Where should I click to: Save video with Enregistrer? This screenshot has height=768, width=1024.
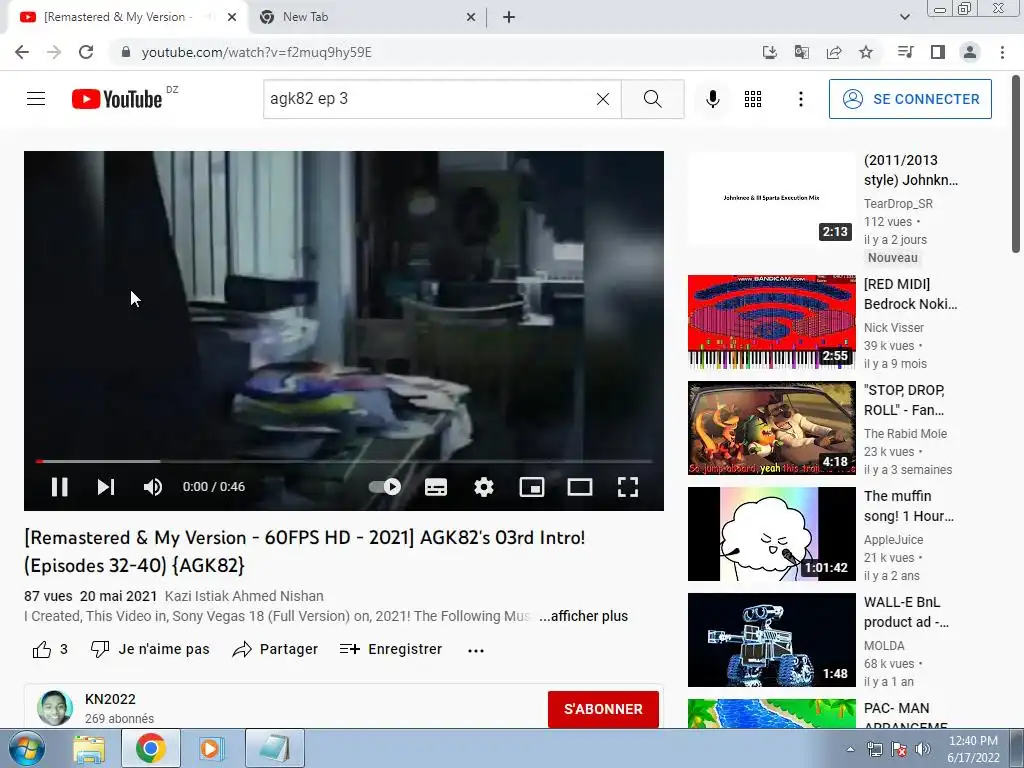[391, 649]
